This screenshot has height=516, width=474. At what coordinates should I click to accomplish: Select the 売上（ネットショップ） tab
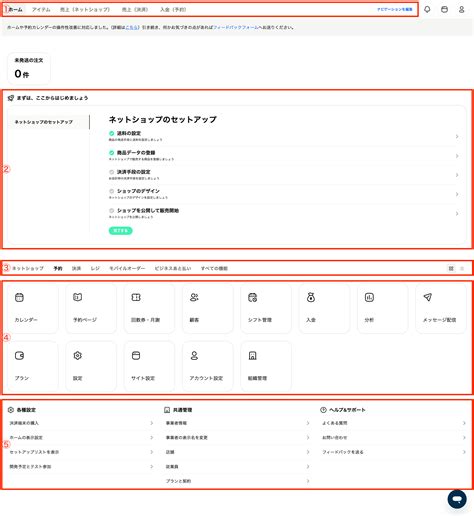(85, 10)
